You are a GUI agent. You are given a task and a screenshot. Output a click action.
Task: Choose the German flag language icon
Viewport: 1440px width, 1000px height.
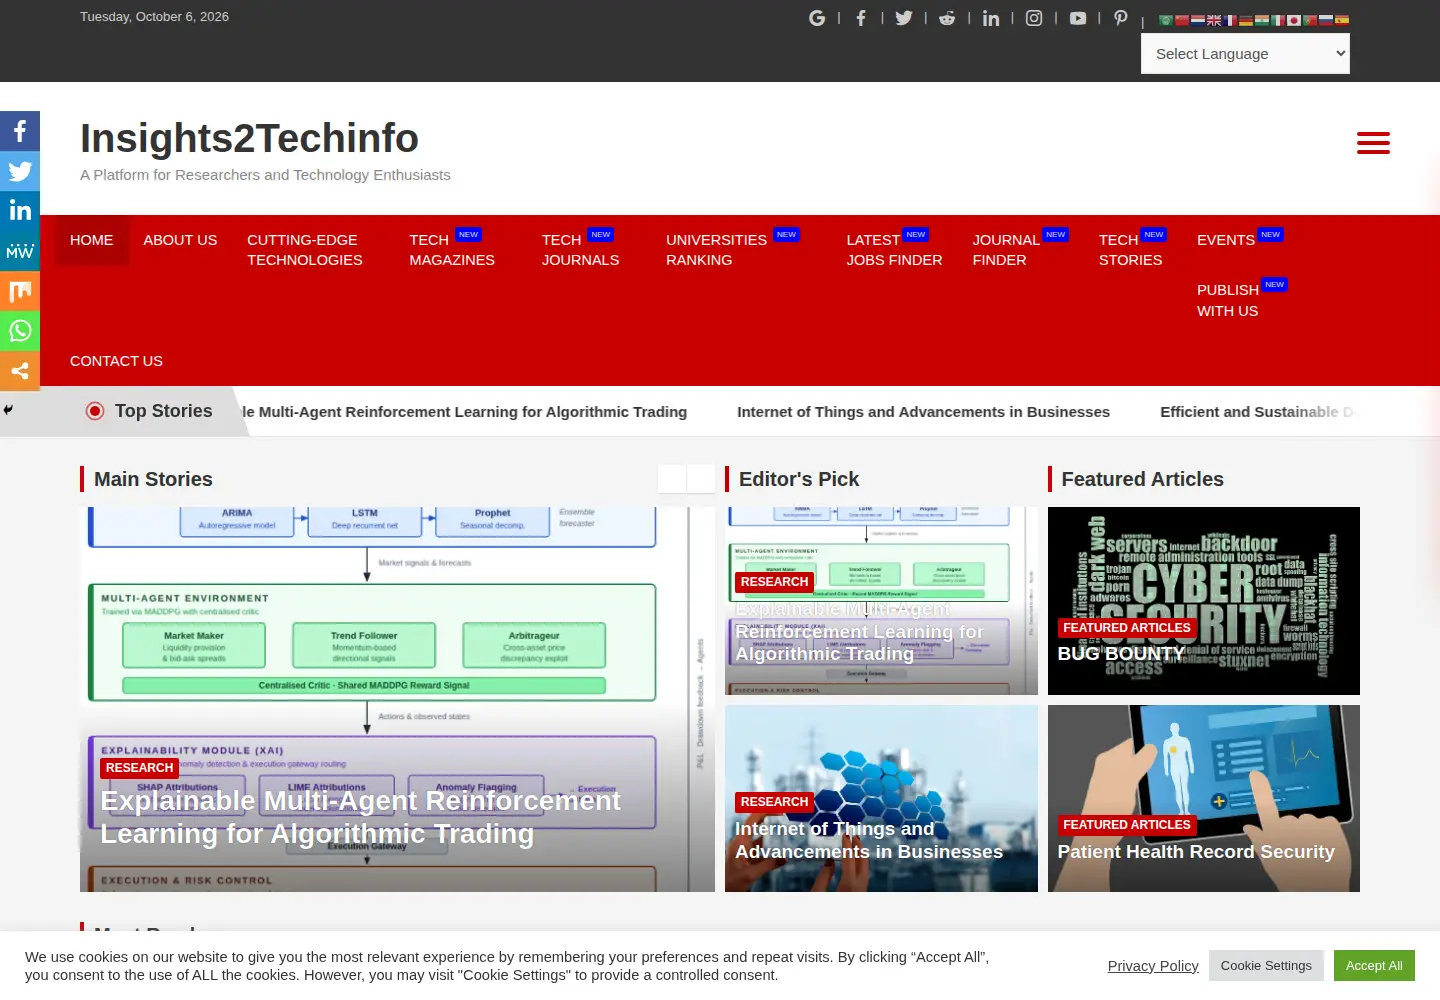pyautogui.click(x=1246, y=20)
